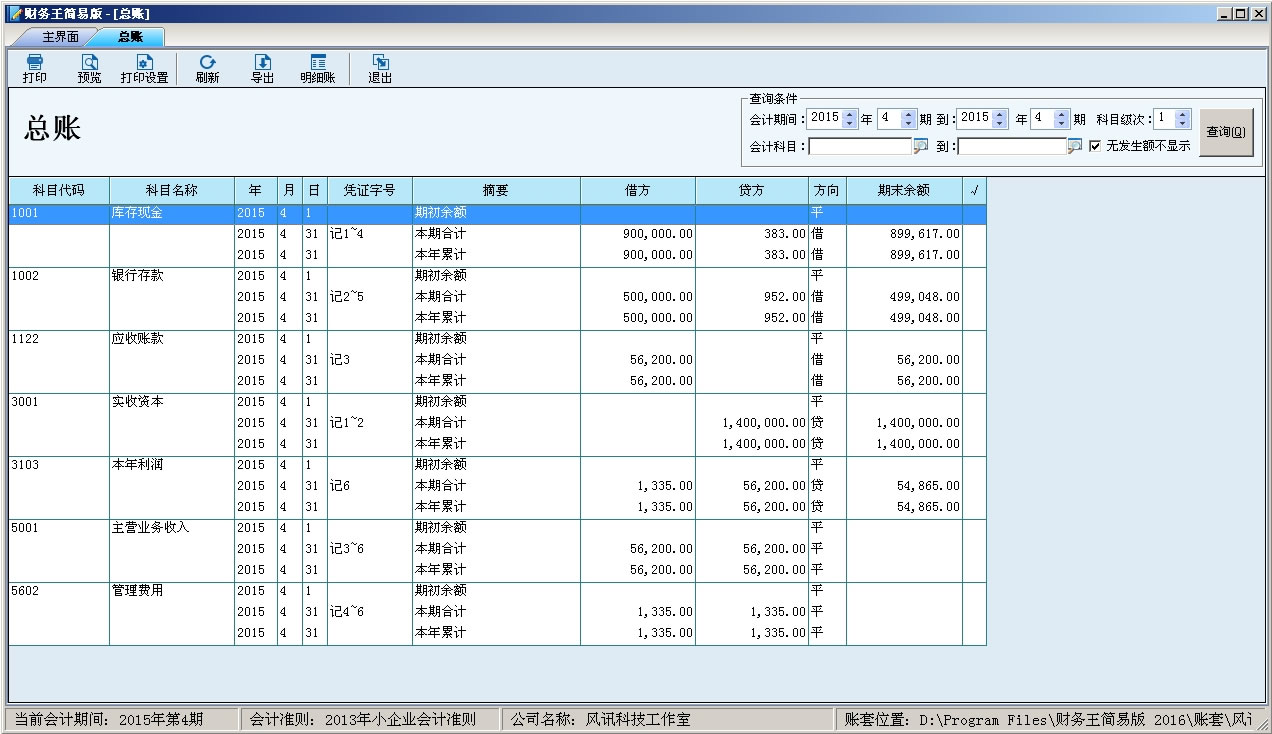Decrease the ending year spinner value

point(1000,123)
